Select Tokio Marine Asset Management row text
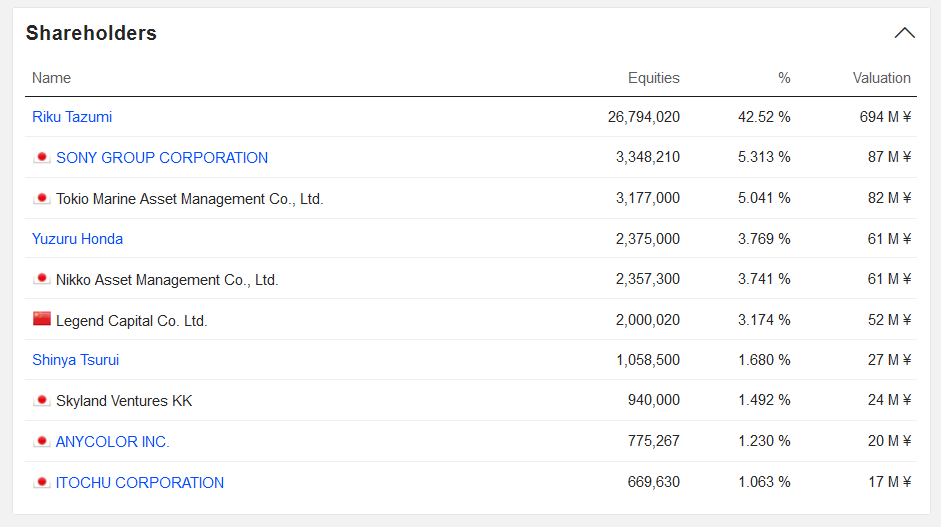The width and height of the screenshot is (941, 527). 190,199
